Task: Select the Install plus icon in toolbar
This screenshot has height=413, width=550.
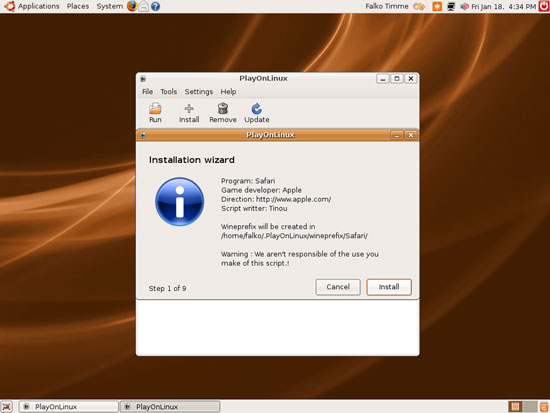Action: tap(189, 108)
